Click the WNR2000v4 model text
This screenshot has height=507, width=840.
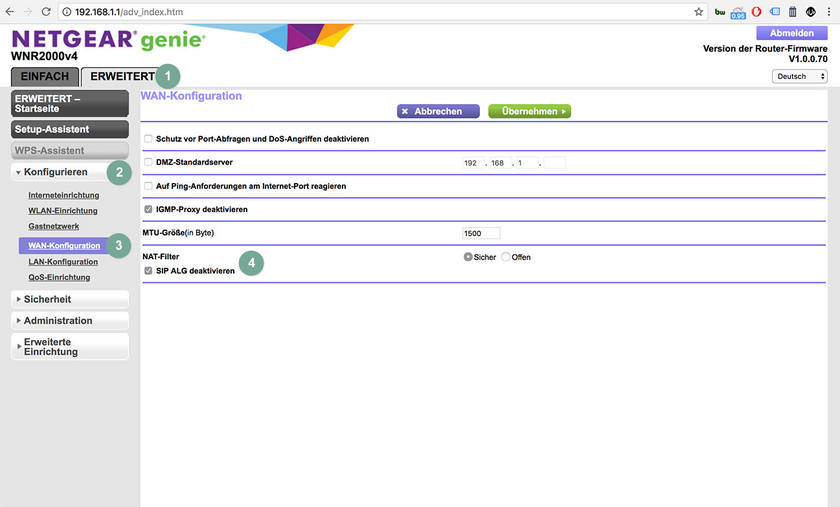[x=44, y=56]
